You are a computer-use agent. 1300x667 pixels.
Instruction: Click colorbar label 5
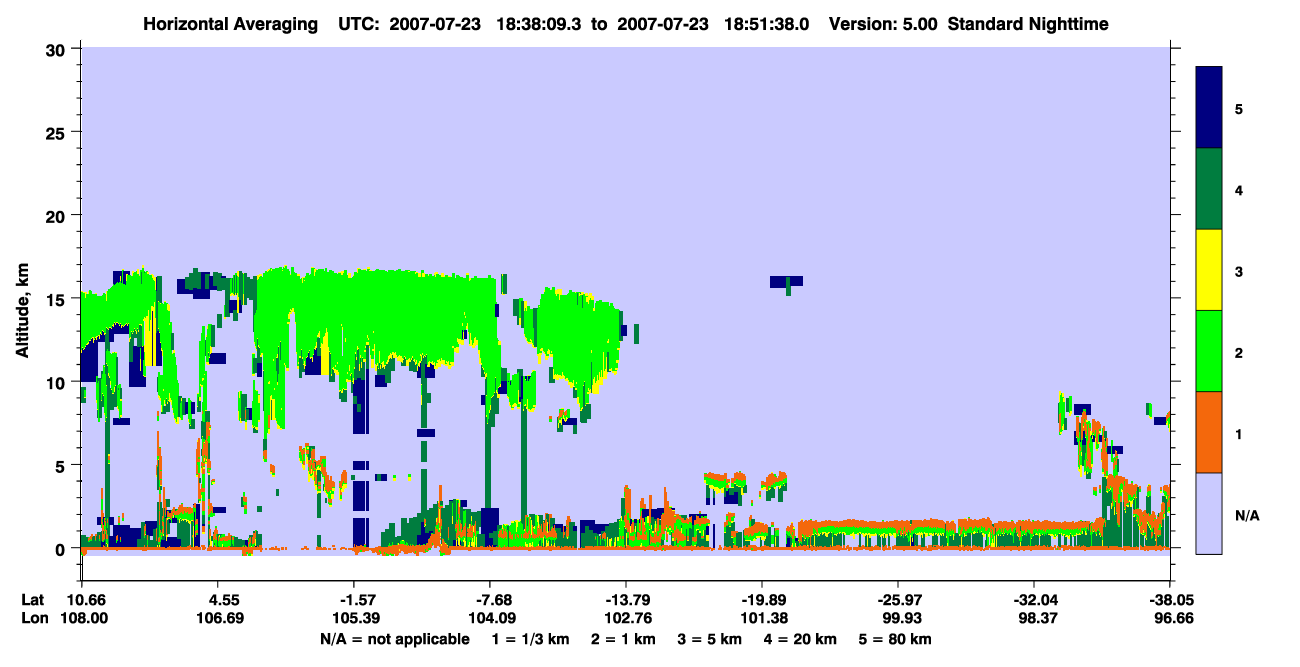pos(1239,108)
